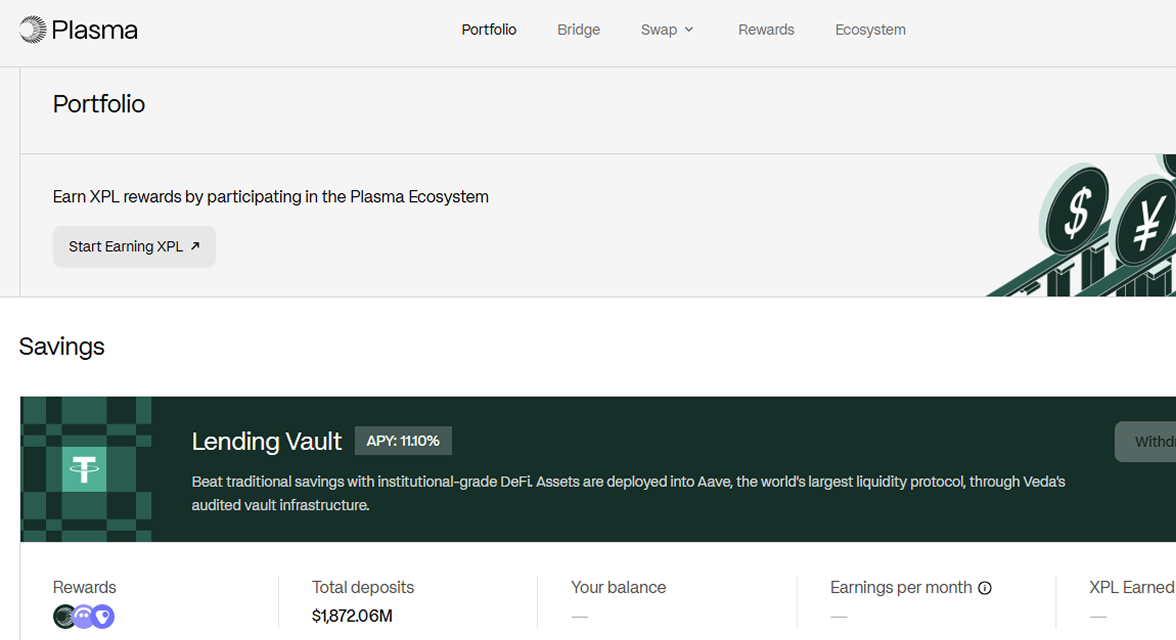Click the ghost-shaped Aave reward icon
This screenshot has width=1176, height=640.
84,617
